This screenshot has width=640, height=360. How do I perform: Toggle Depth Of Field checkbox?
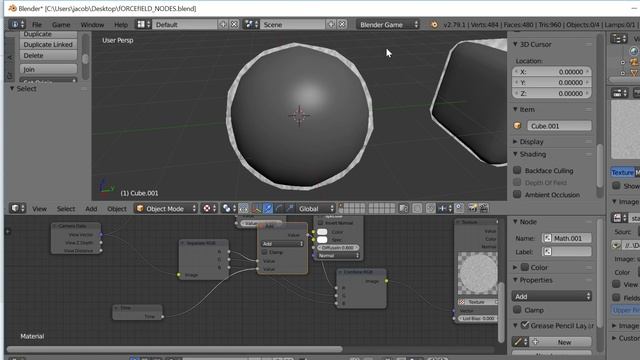click(517, 182)
